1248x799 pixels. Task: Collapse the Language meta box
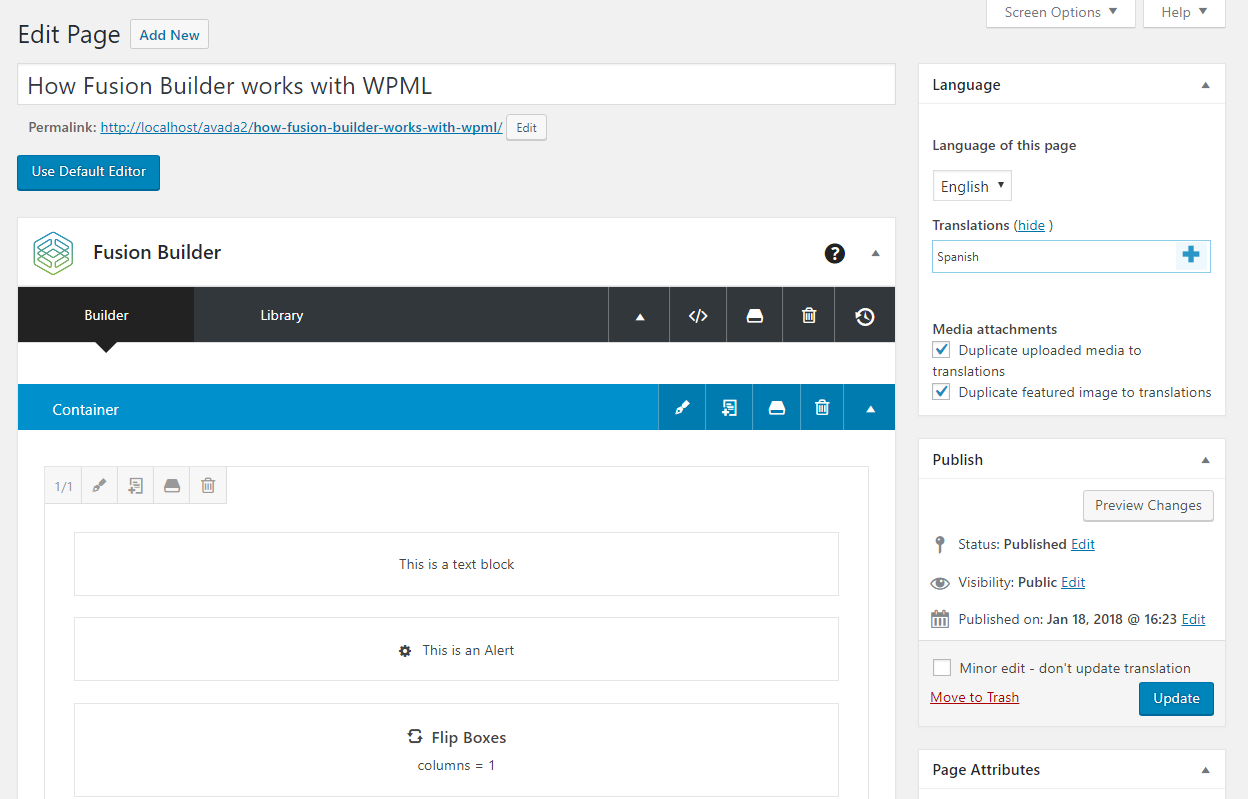pyautogui.click(x=1205, y=85)
